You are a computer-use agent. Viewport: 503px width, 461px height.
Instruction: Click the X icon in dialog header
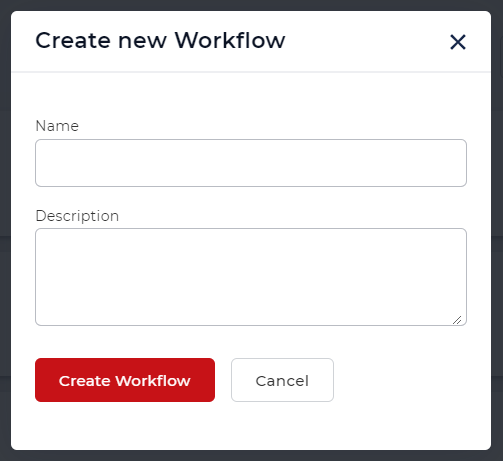click(458, 42)
